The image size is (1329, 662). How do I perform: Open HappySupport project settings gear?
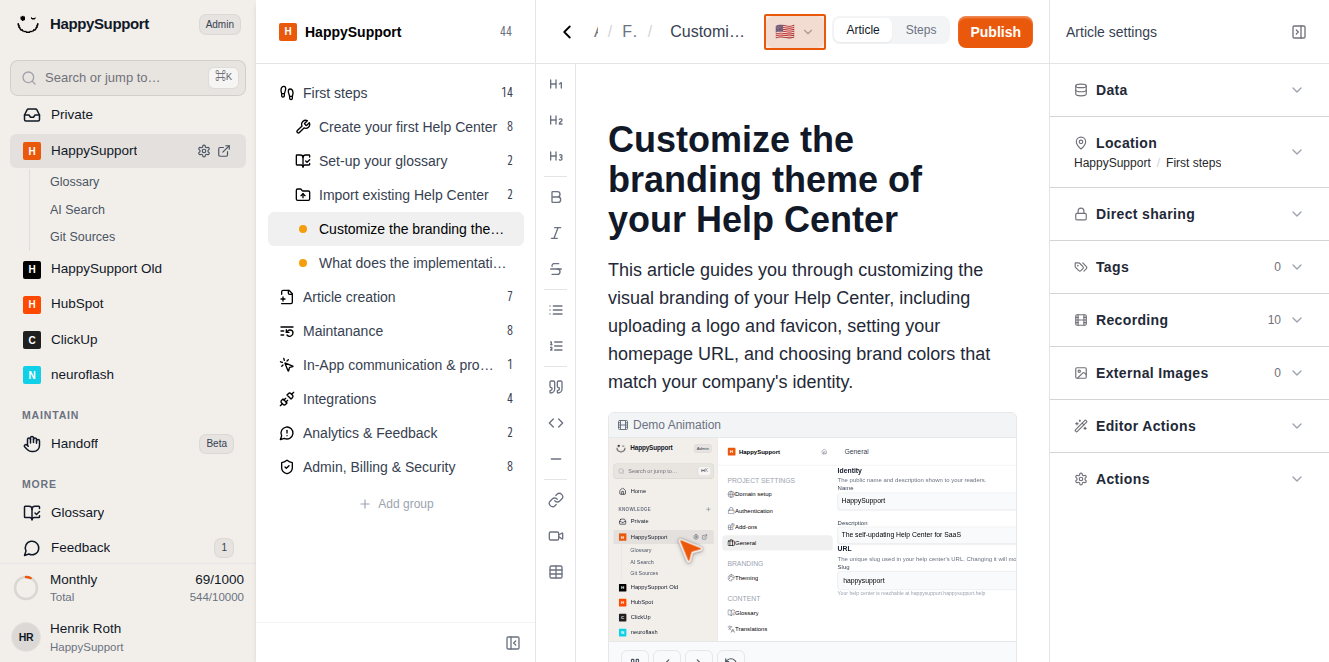point(204,151)
